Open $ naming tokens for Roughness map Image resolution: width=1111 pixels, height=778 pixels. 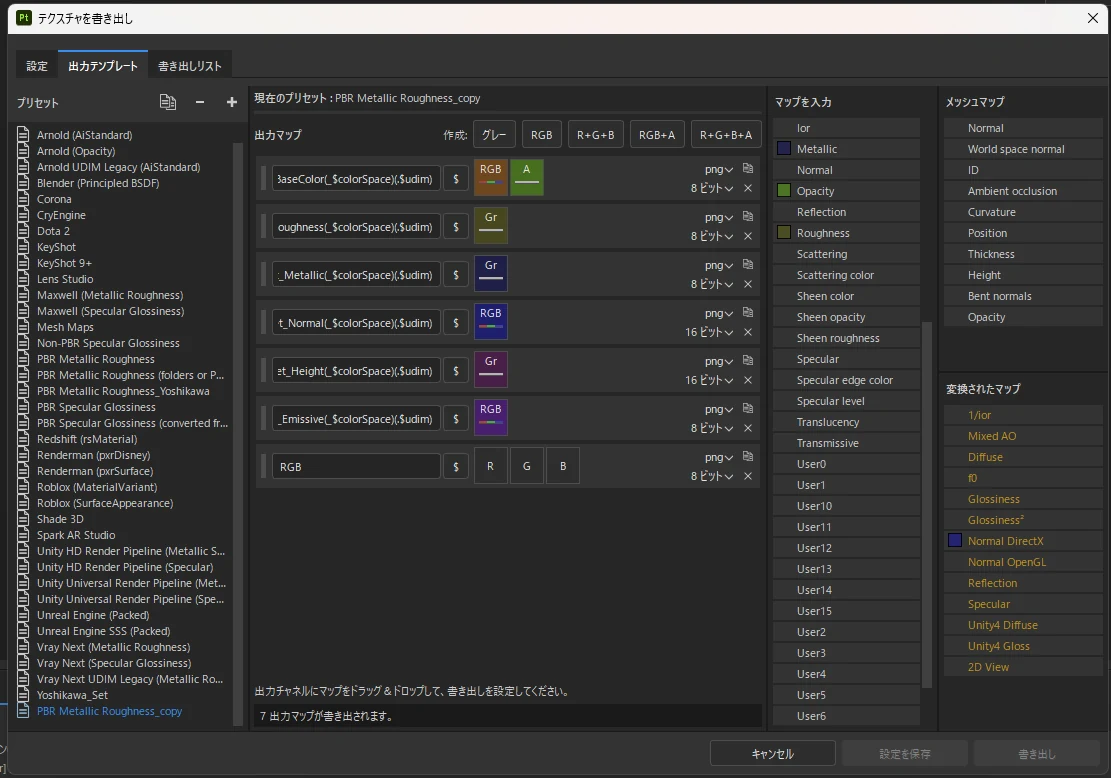point(456,227)
